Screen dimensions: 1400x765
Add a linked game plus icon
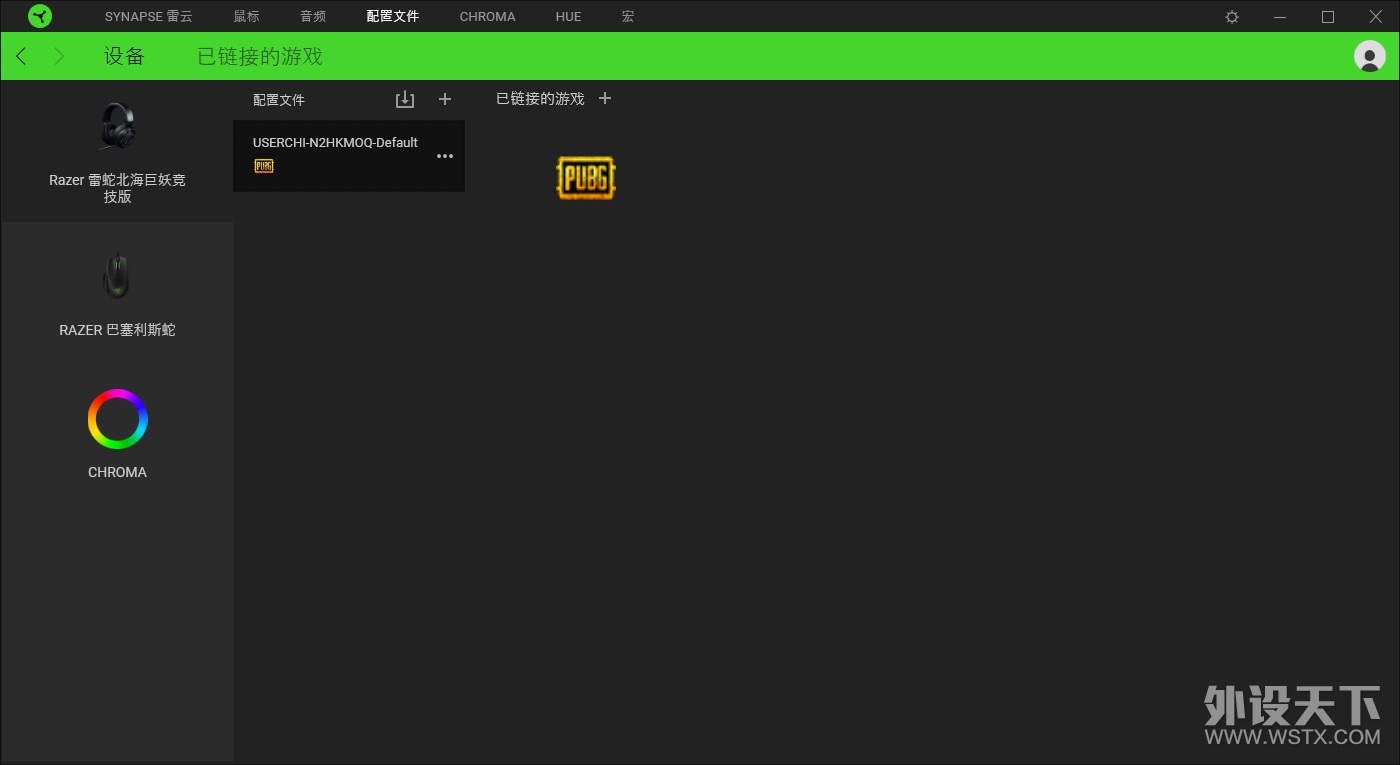pos(604,98)
